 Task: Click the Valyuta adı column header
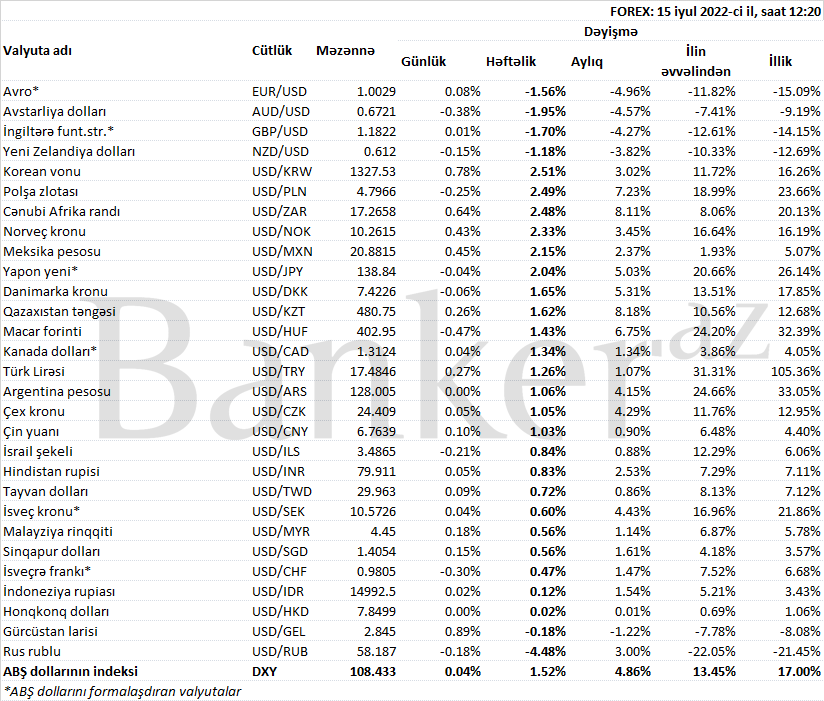38,50
